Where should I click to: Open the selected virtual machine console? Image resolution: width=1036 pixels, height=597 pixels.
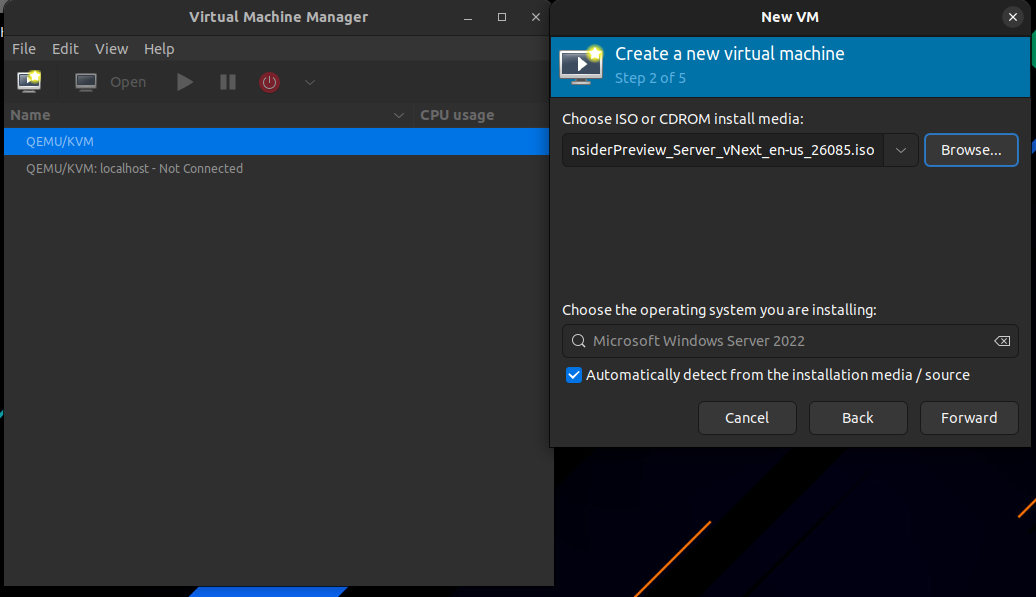pyautogui.click(x=110, y=82)
